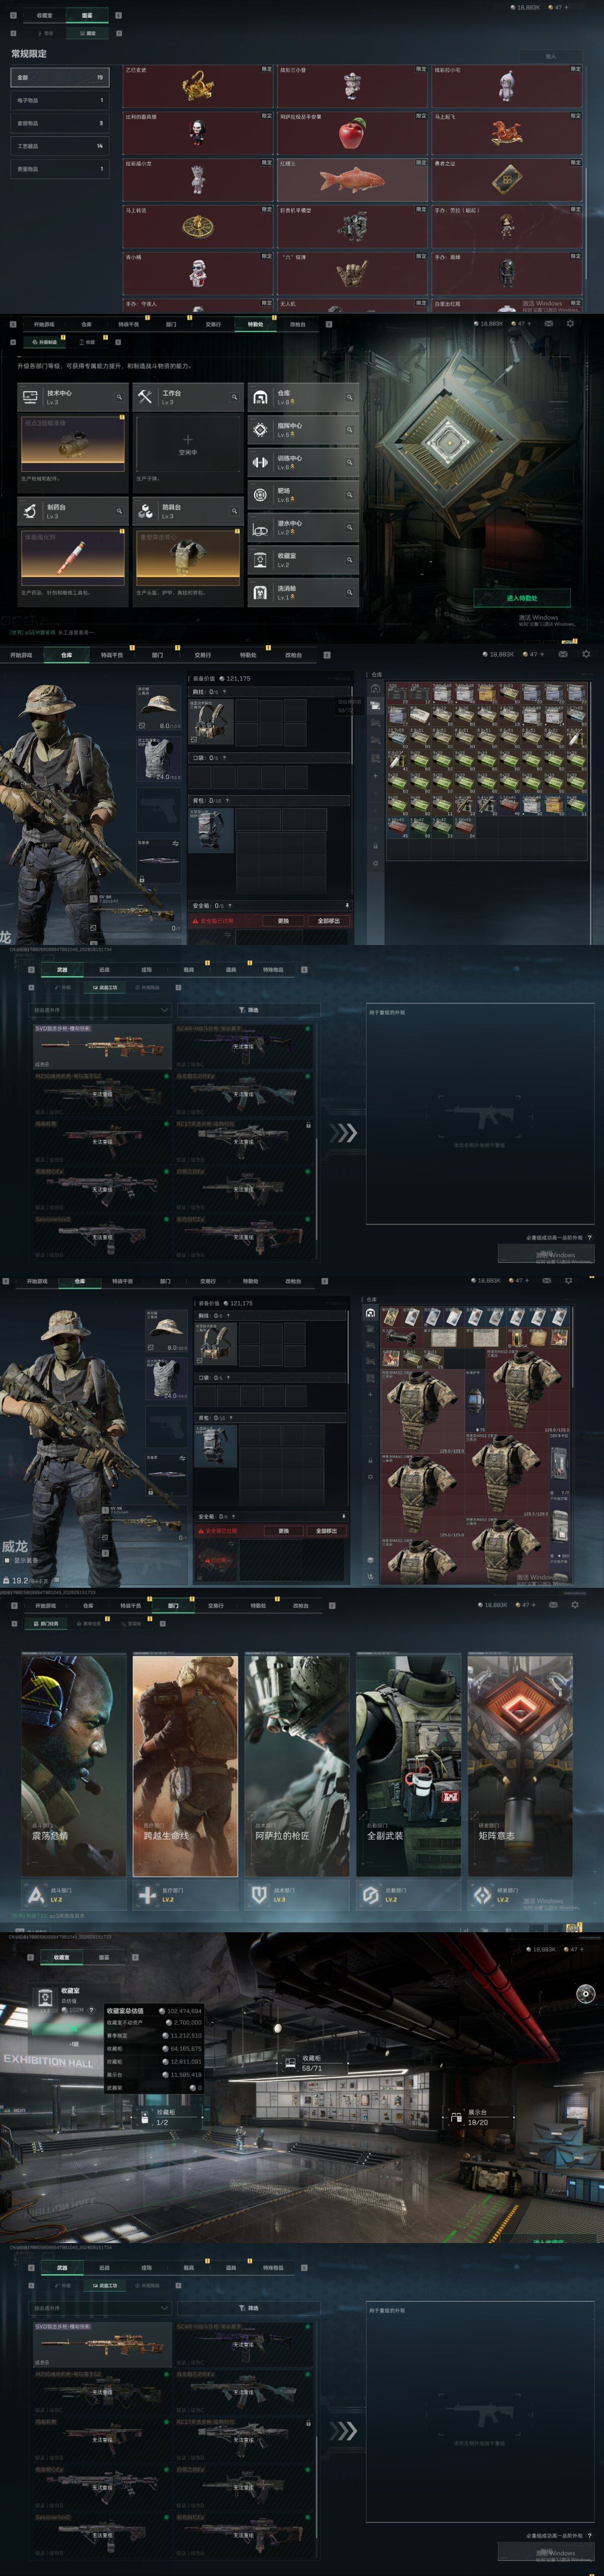Click the magnifier icon on 靶场 row
Image resolution: width=604 pixels, height=2576 pixels.
(x=350, y=495)
